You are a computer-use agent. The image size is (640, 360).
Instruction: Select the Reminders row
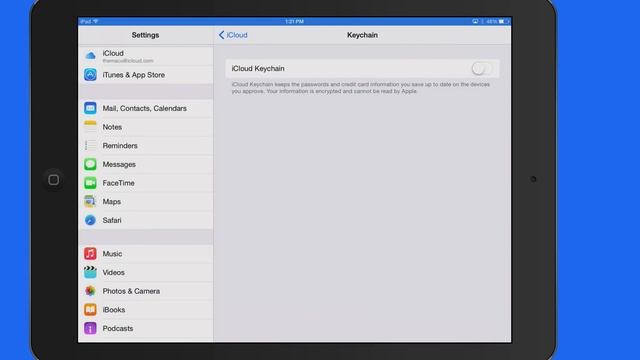coord(145,145)
